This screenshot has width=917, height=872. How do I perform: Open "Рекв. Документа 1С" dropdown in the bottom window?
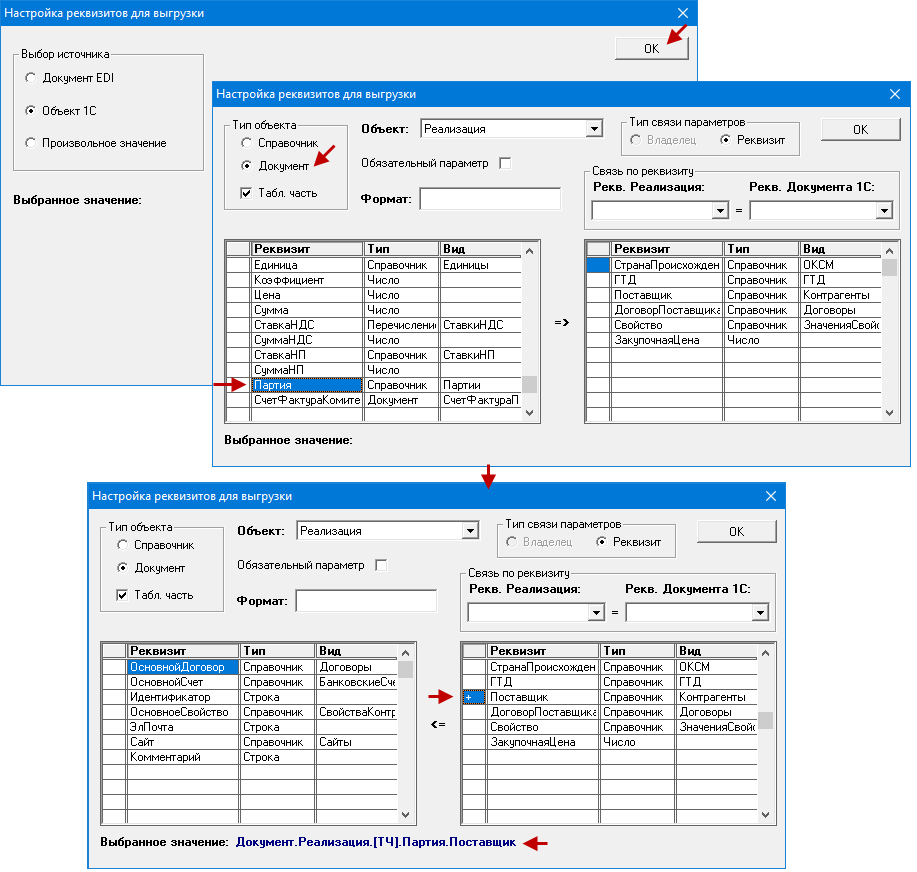760,612
